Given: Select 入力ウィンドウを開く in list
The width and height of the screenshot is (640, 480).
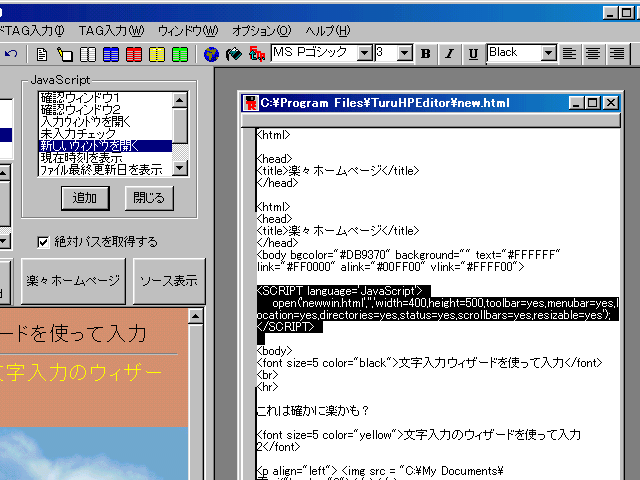Looking at the screenshot, I should (x=105, y=122).
